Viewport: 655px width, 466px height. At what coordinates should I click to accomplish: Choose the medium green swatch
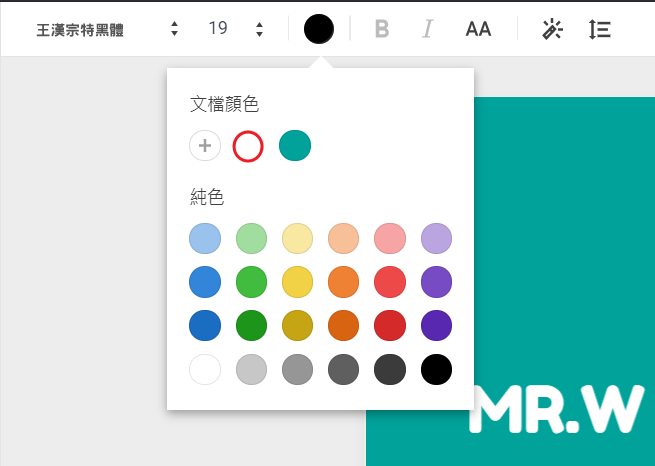pos(251,282)
